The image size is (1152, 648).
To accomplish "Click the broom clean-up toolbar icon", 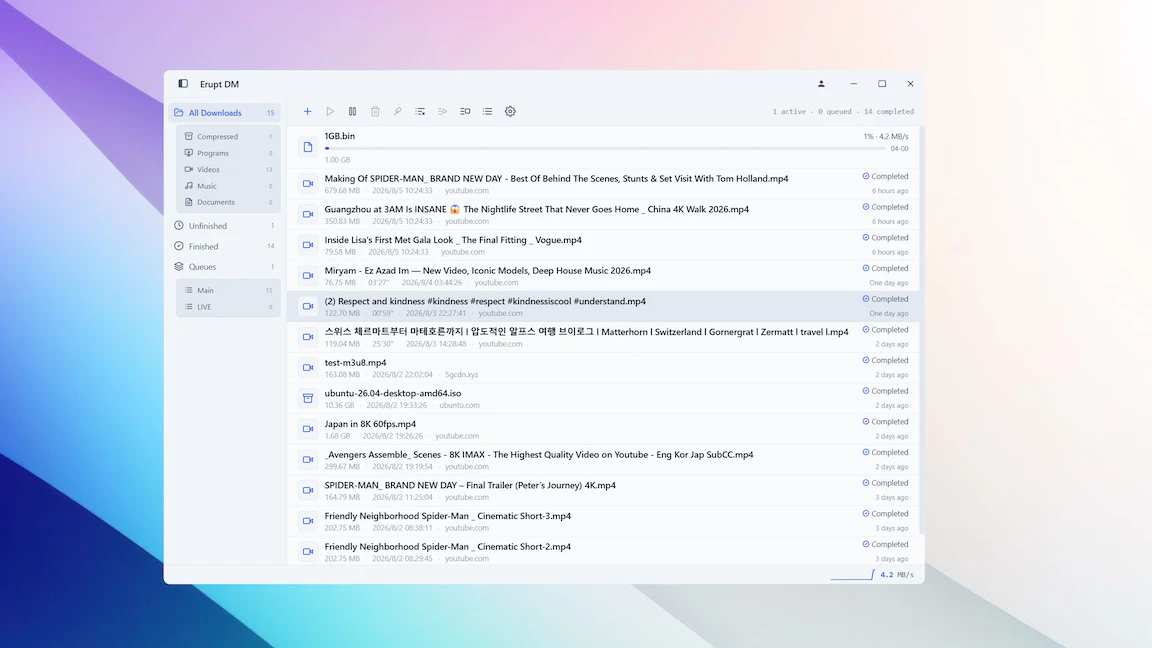I will (x=397, y=112).
